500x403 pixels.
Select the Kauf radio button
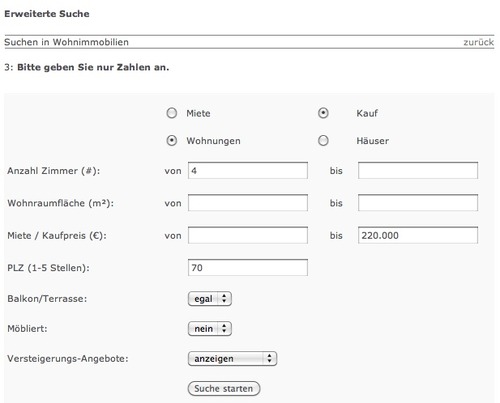[x=323, y=113]
